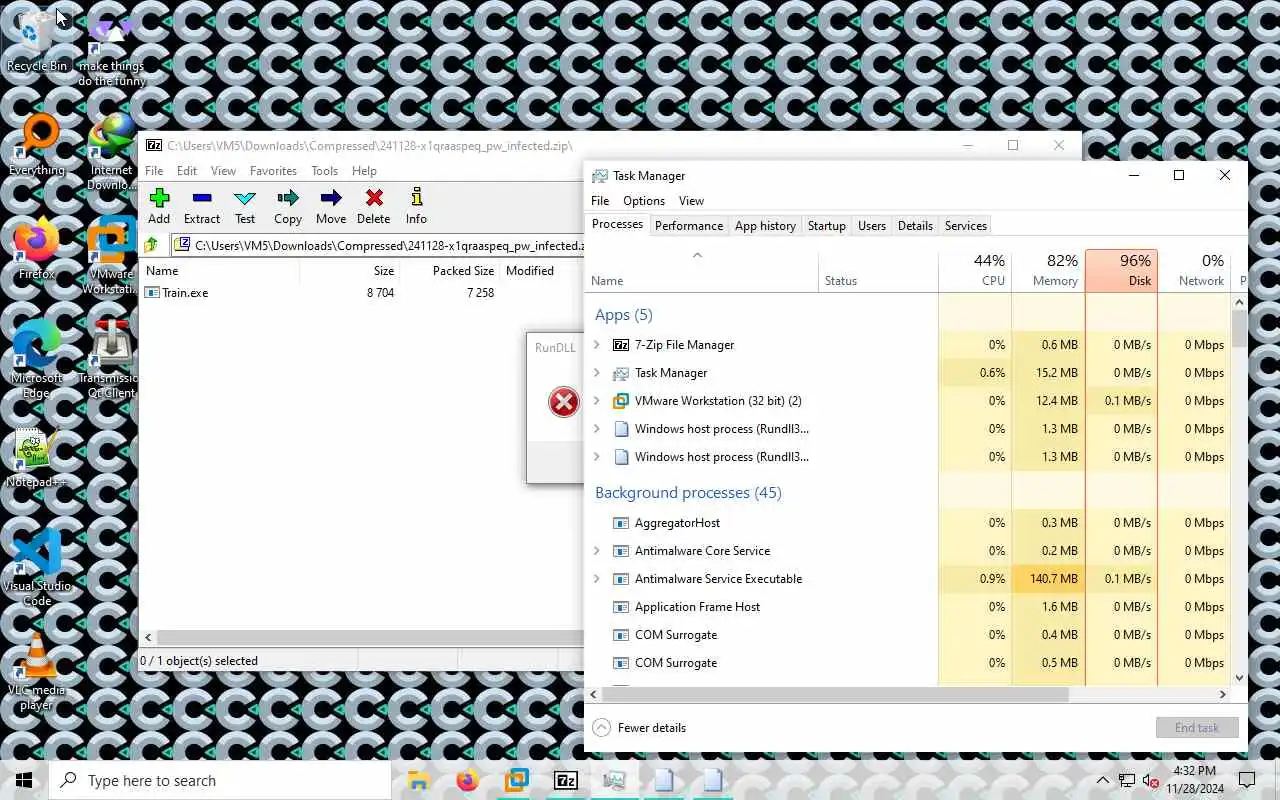Sort processes by Memory column
The width and height of the screenshot is (1280, 800).
coord(1048,270)
